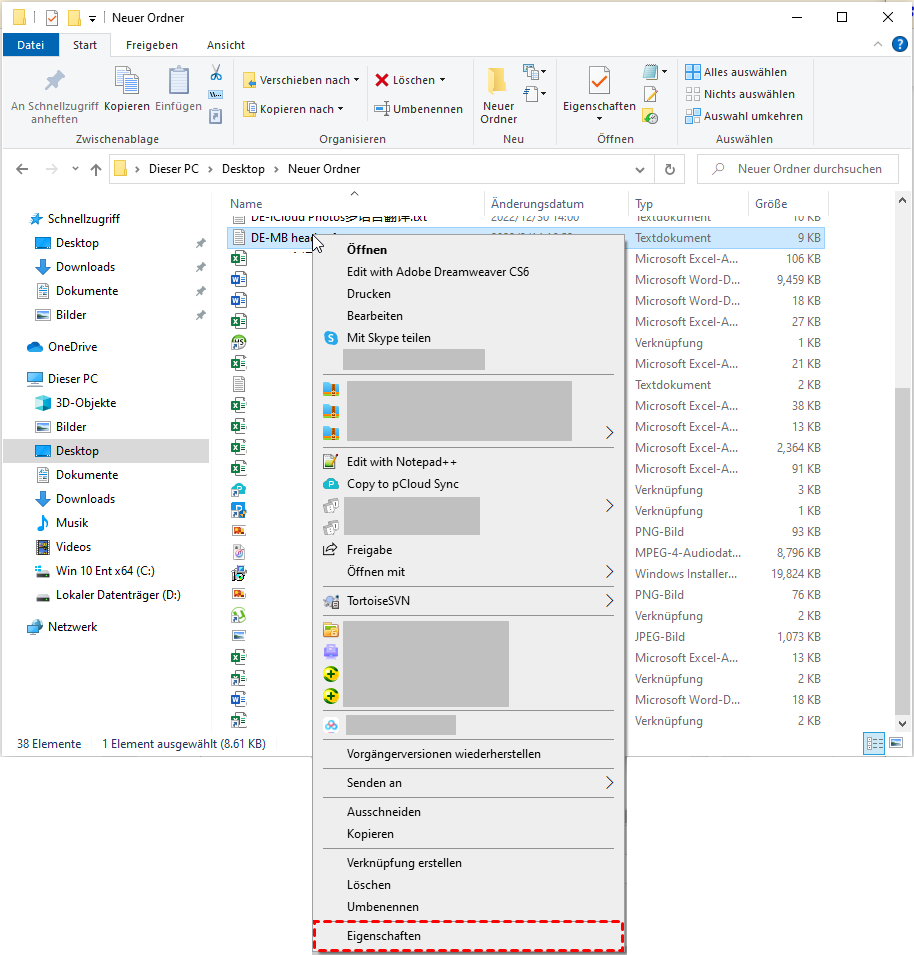
Task: Click Copy to pCloud Sync
Action: (468, 484)
